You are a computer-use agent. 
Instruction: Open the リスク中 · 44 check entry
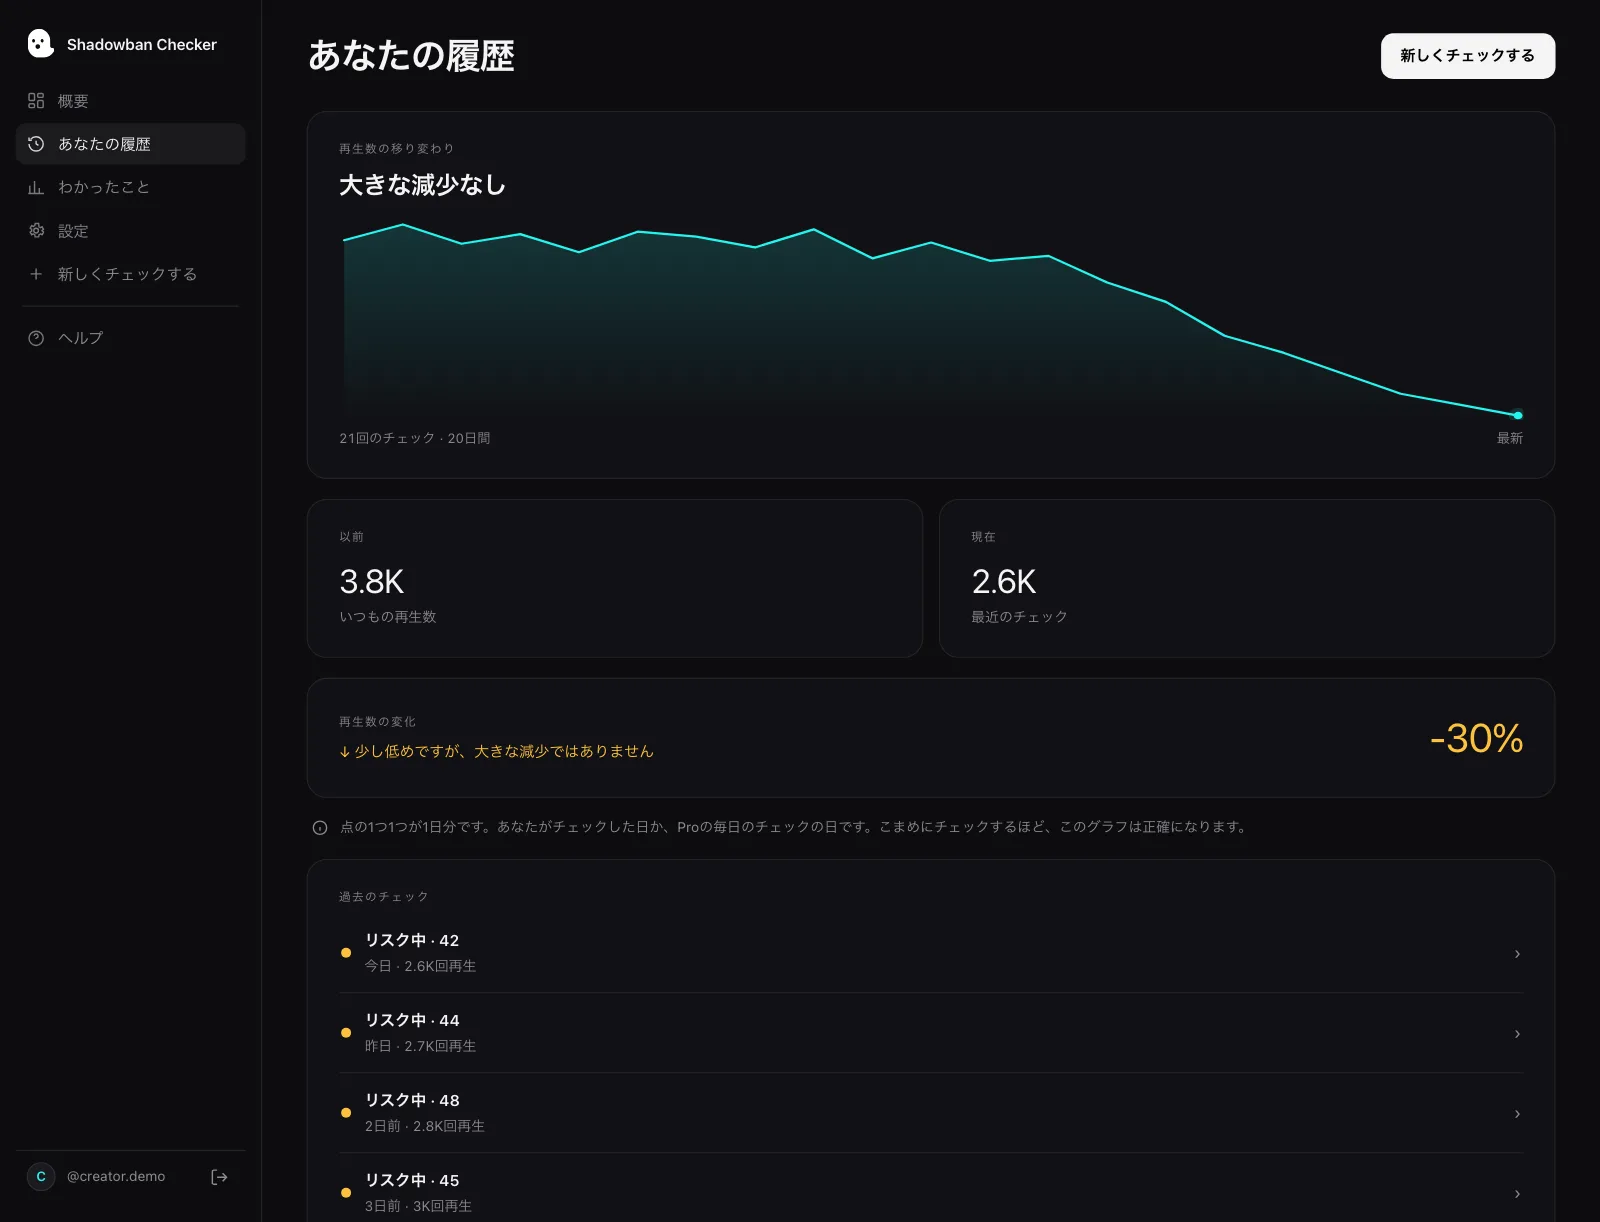931,1033
